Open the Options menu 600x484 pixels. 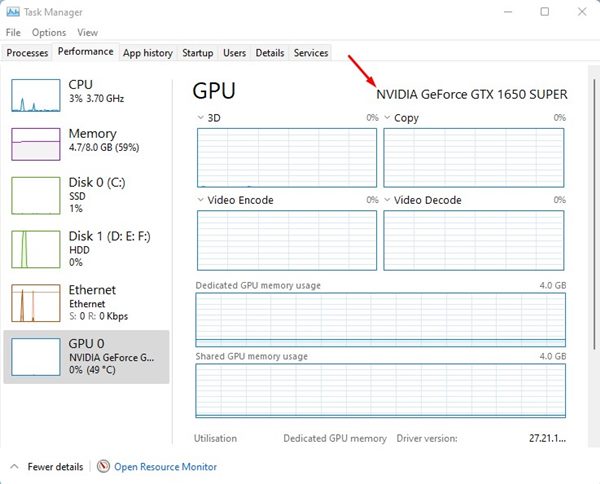(x=48, y=33)
